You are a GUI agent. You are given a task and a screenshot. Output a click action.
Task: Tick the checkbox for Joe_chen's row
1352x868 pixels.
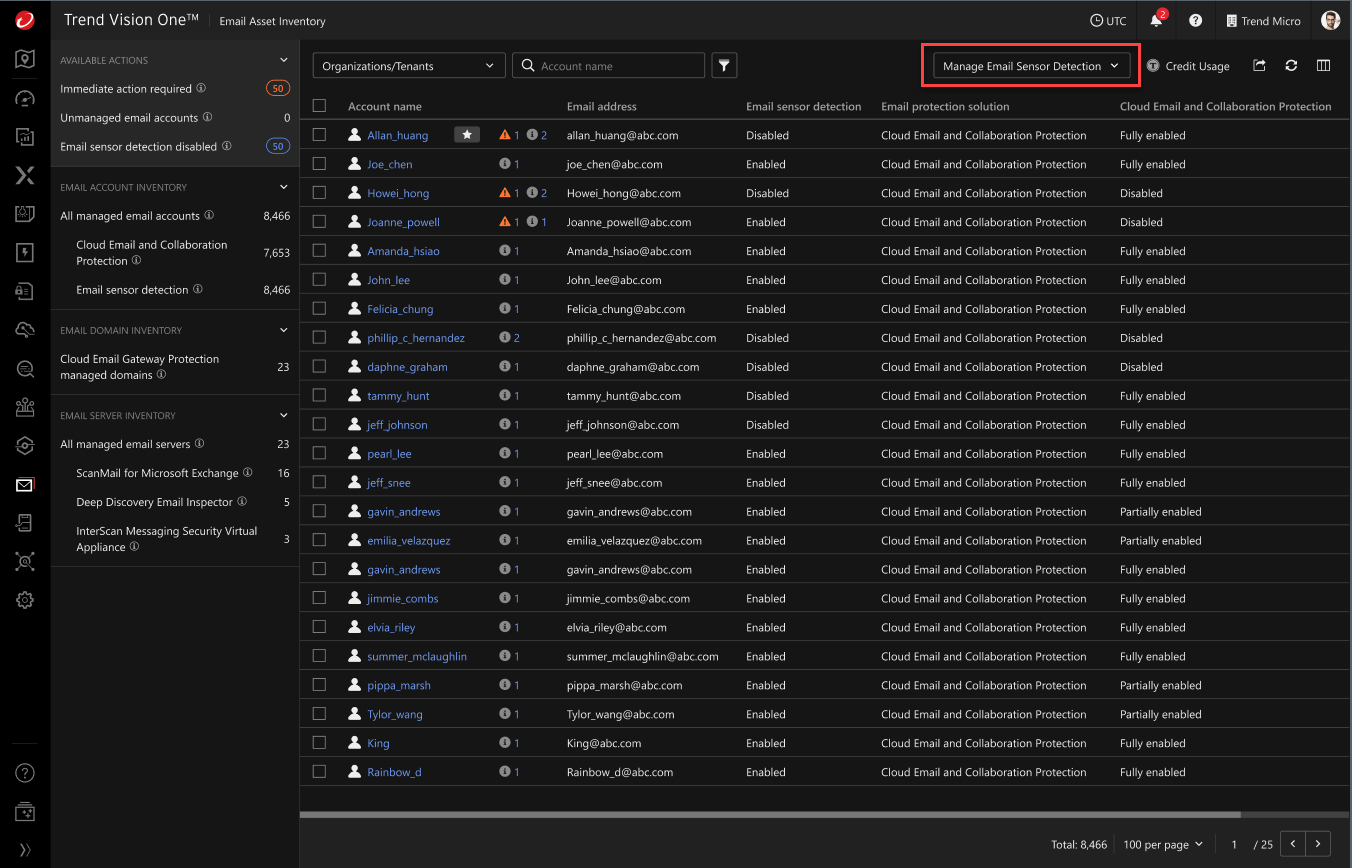click(x=320, y=163)
